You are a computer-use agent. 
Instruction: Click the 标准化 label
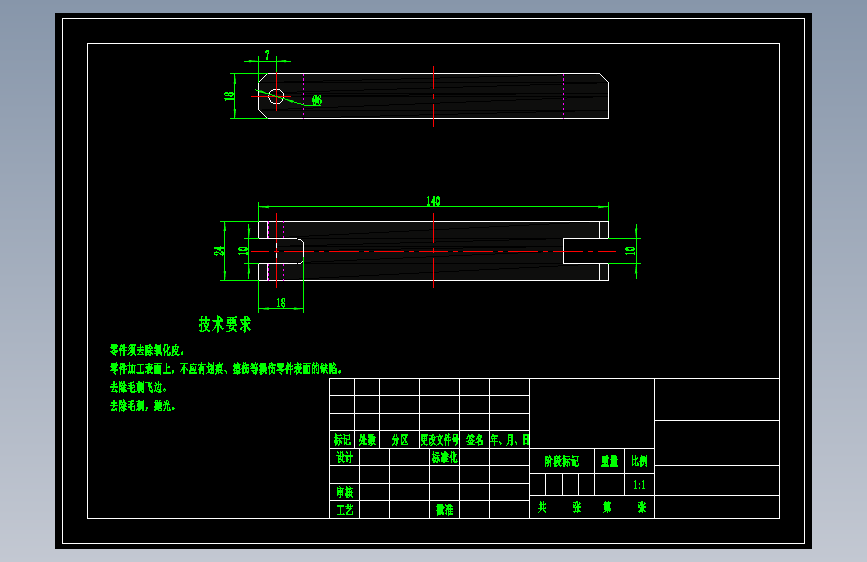click(445, 457)
